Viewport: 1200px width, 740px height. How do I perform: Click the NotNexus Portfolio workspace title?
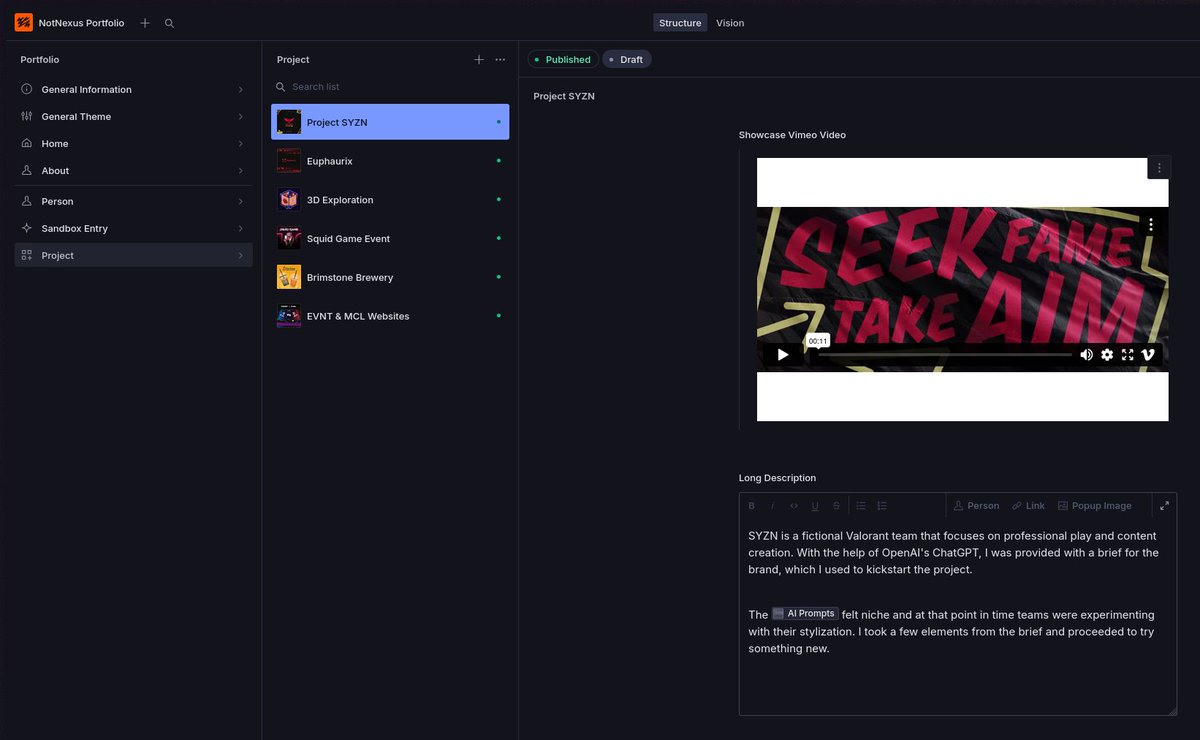pyautogui.click(x=81, y=23)
